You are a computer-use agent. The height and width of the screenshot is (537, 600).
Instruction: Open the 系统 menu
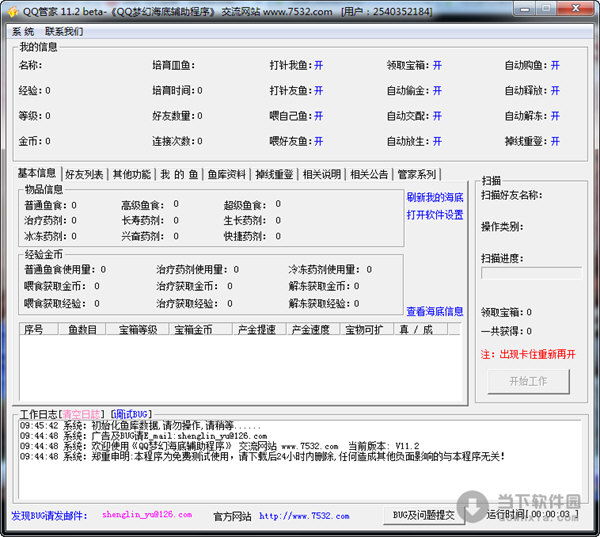[23, 31]
